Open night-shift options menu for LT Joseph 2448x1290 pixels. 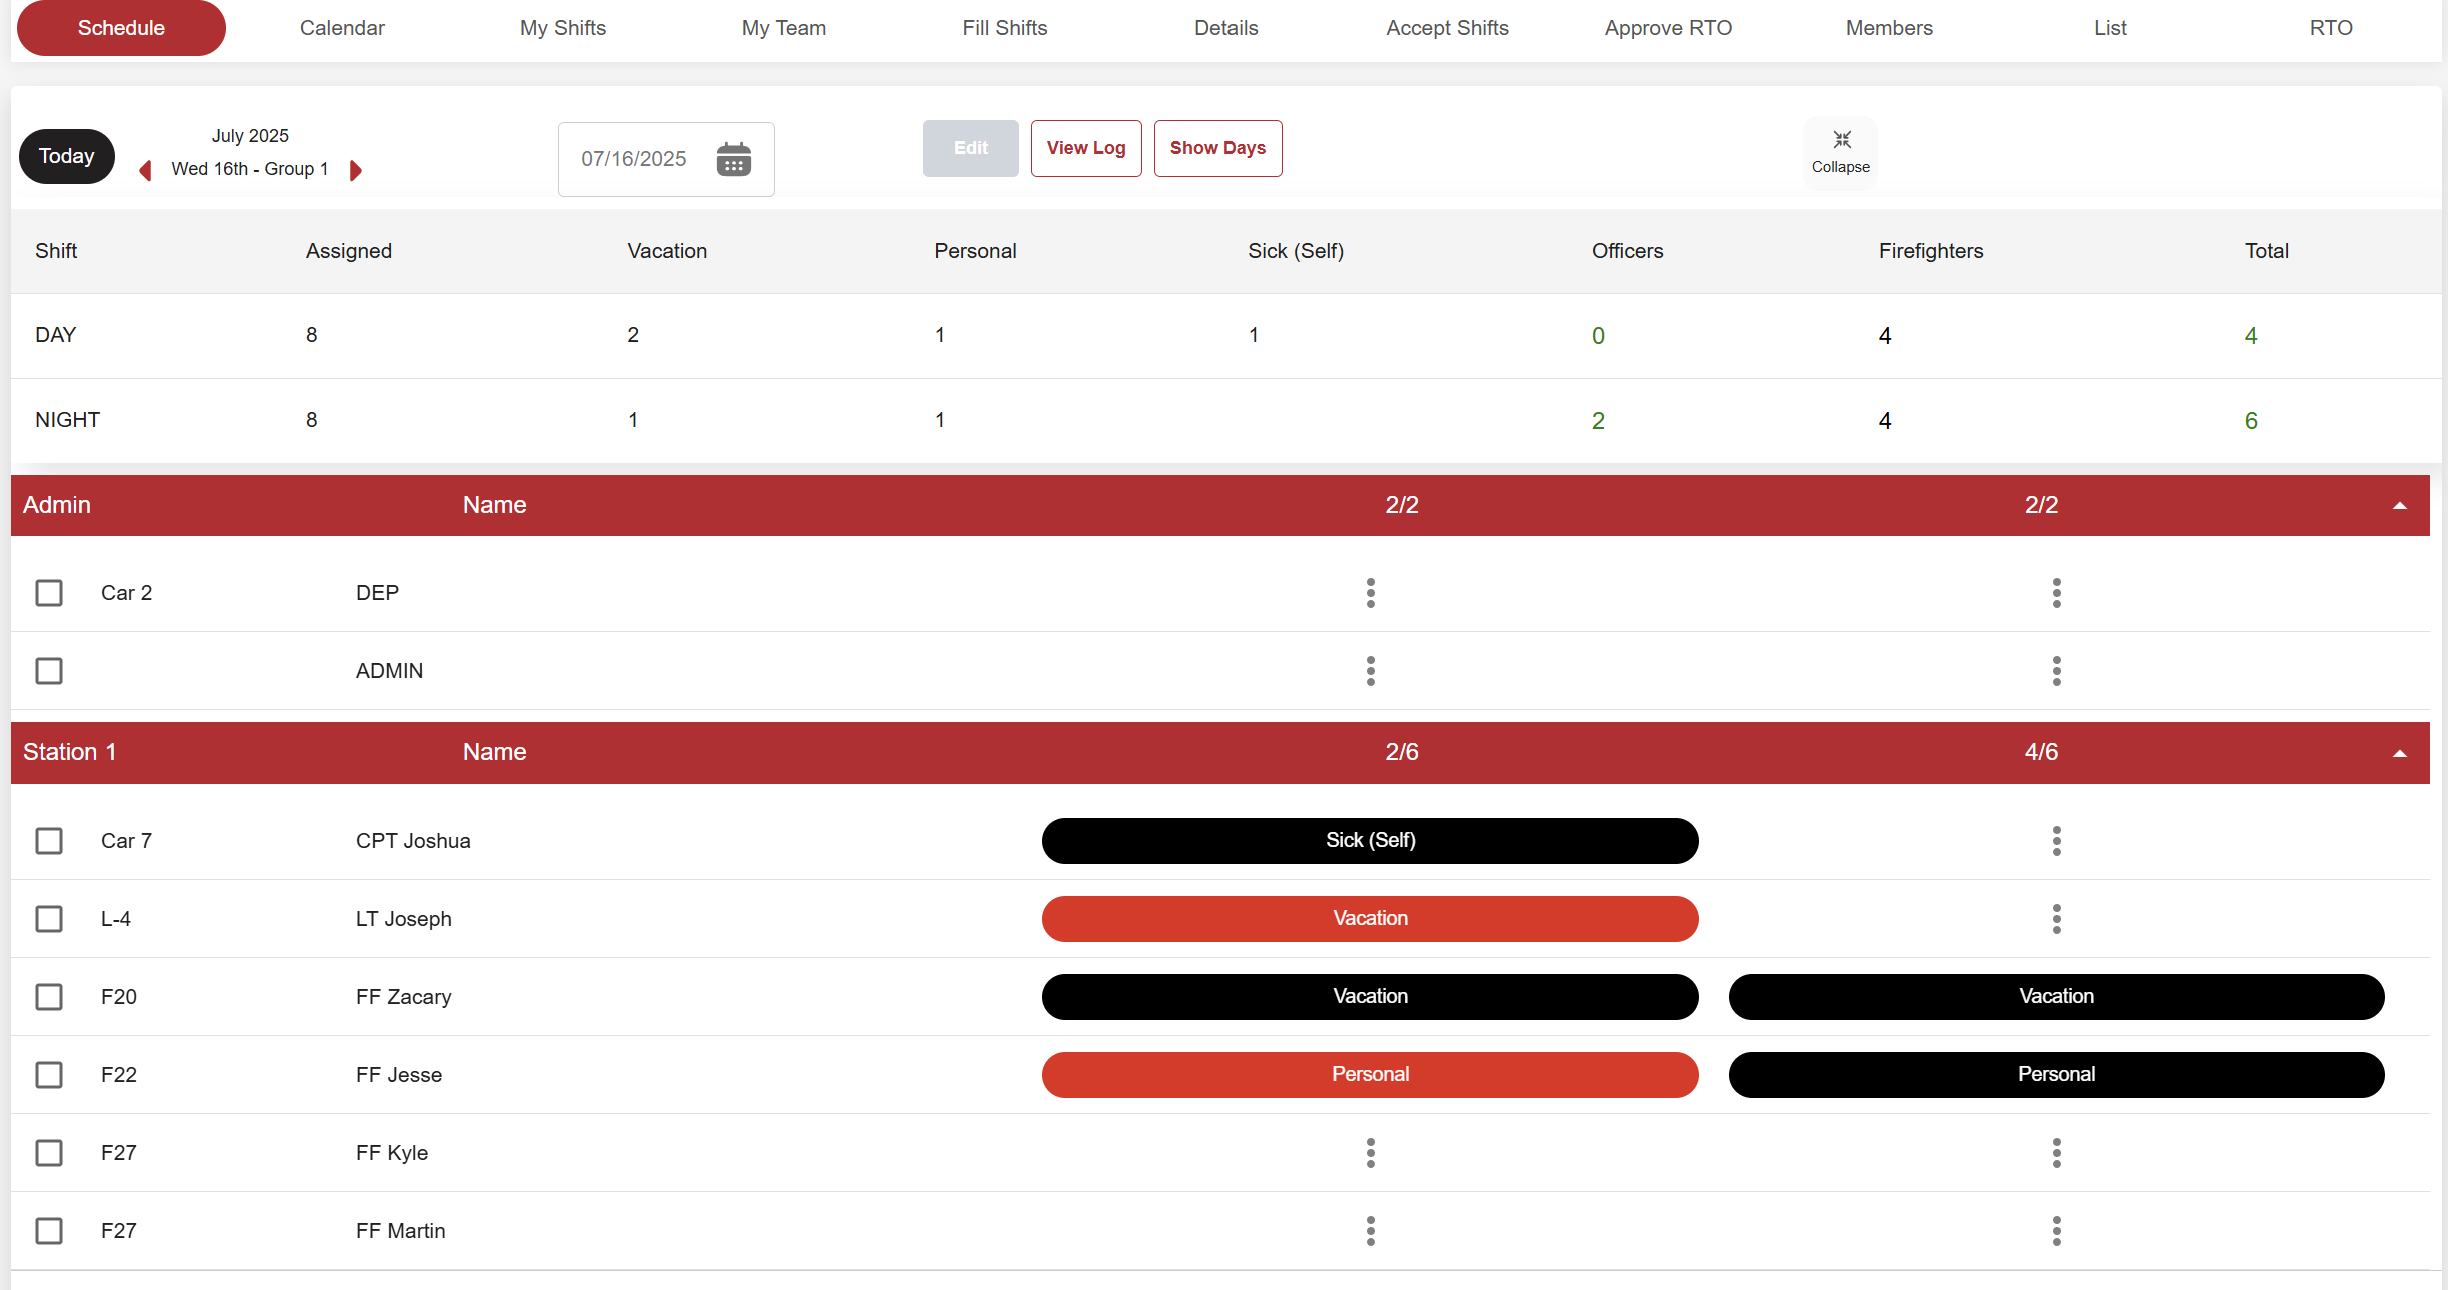(2056, 919)
